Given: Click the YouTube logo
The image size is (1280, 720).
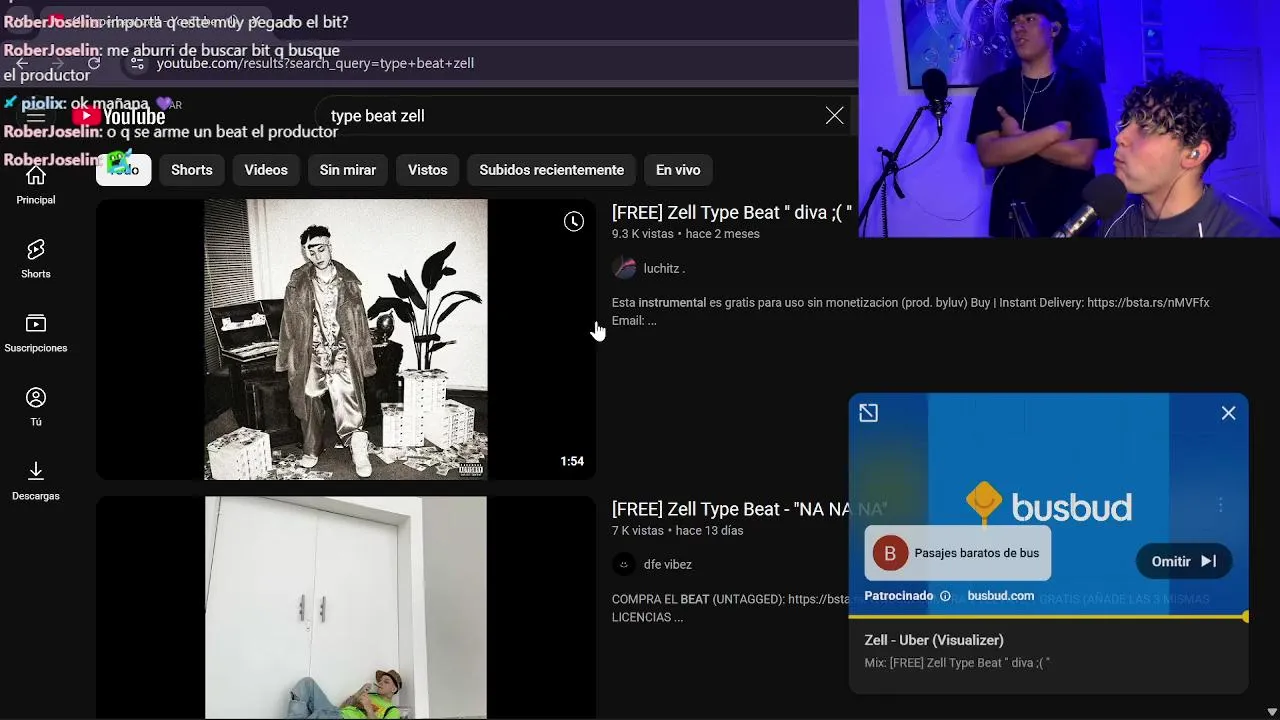Looking at the screenshot, I should [x=119, y=116].
